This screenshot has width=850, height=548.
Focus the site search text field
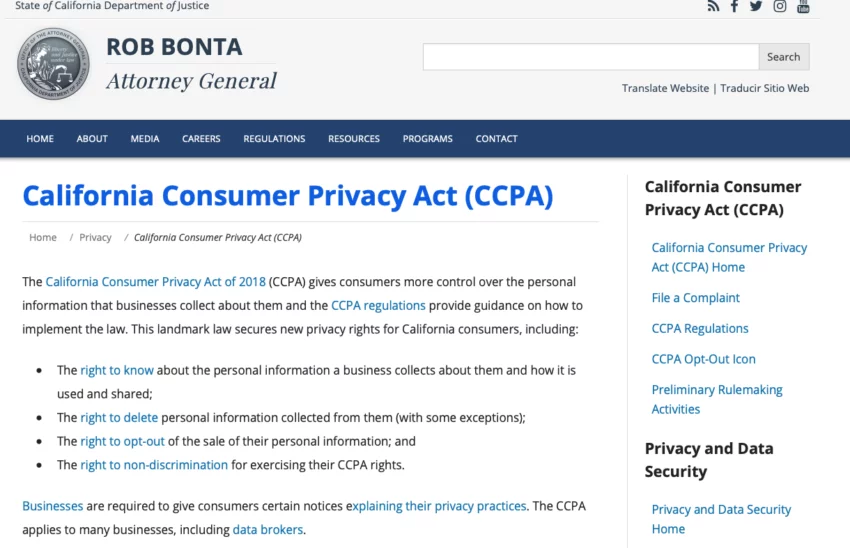click(x=591, y=57)
